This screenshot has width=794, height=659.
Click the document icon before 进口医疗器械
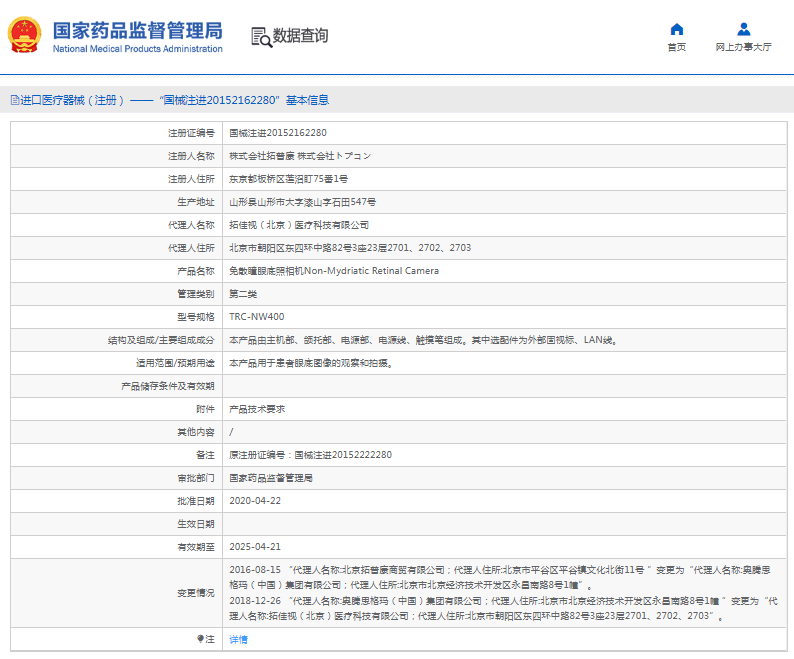(x=15, y=100)
